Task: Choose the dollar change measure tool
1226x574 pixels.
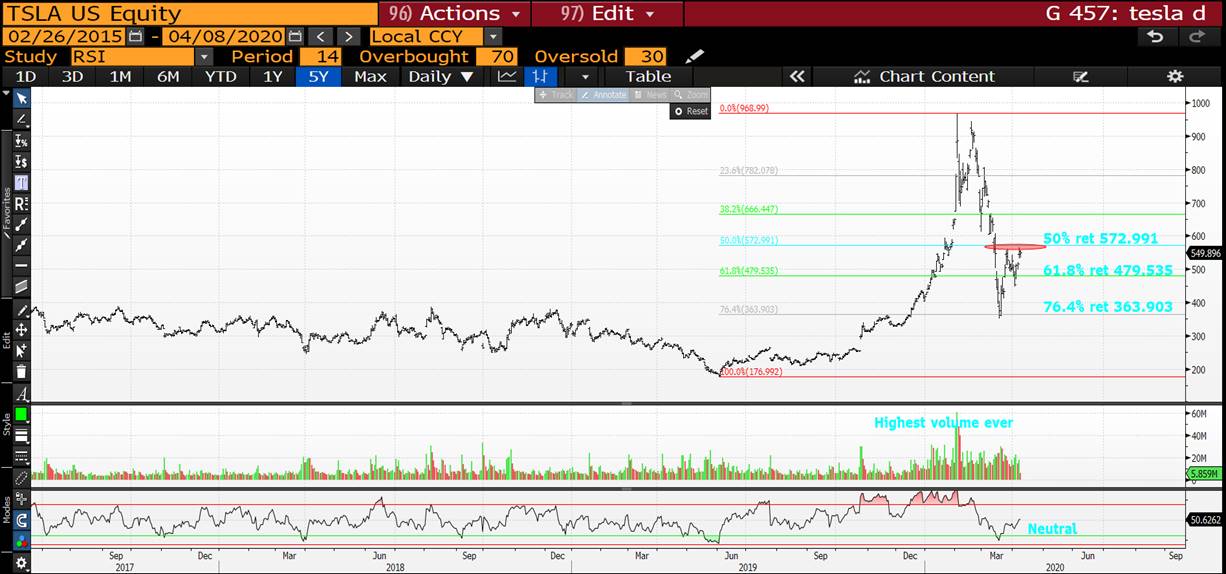Action: (22, 161)
